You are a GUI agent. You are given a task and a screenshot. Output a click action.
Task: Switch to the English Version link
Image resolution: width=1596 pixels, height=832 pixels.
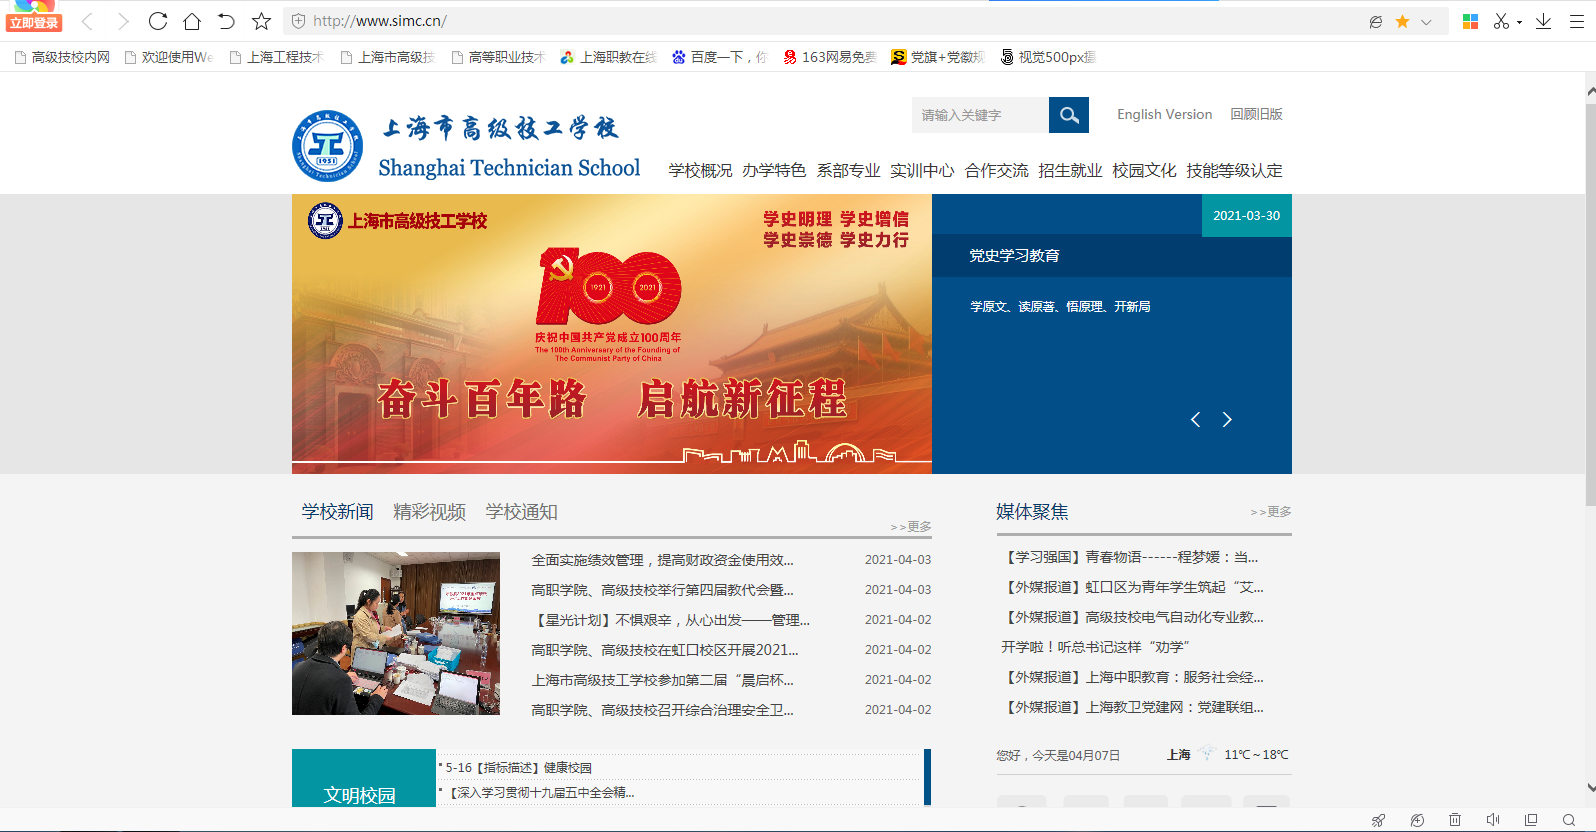(1165, 114)
